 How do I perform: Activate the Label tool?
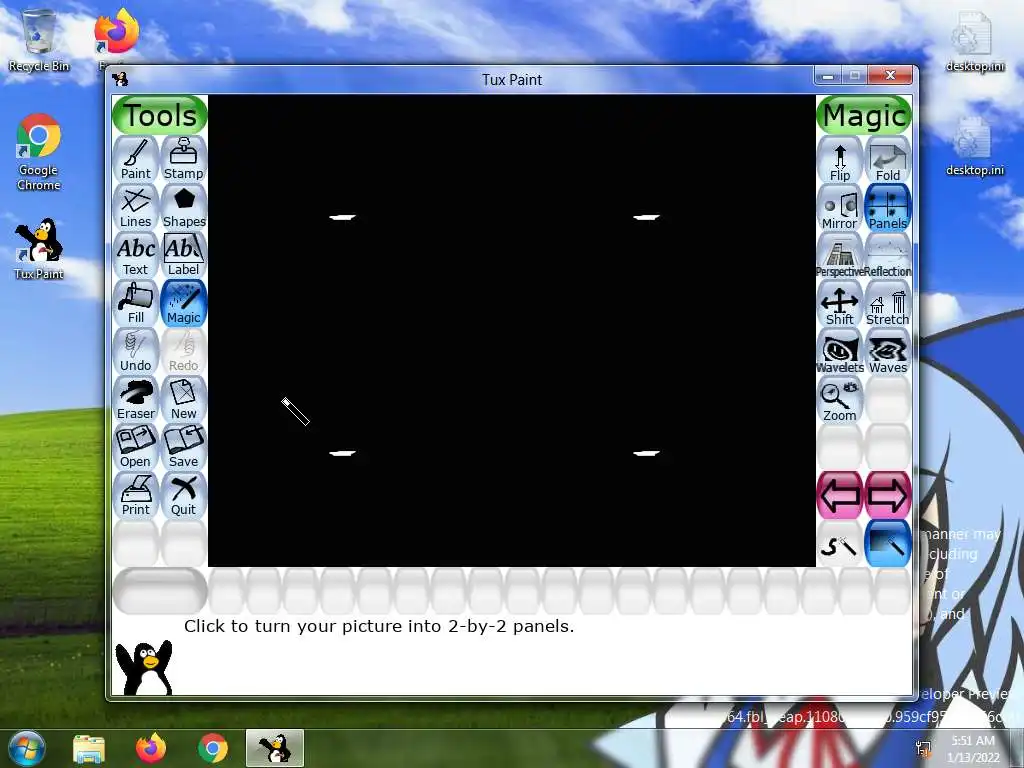point(184,255)
